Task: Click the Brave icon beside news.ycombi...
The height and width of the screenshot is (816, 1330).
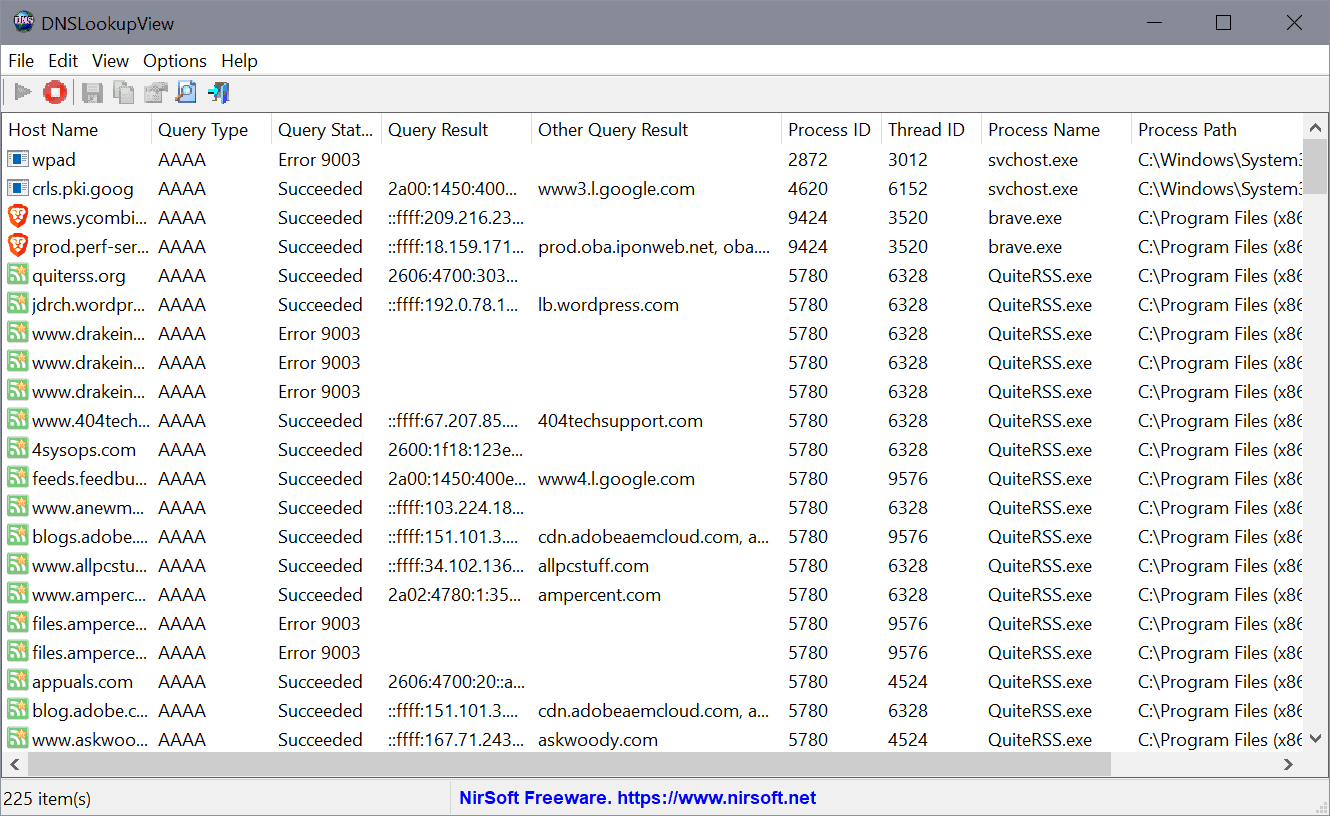Action: point(17,217)
